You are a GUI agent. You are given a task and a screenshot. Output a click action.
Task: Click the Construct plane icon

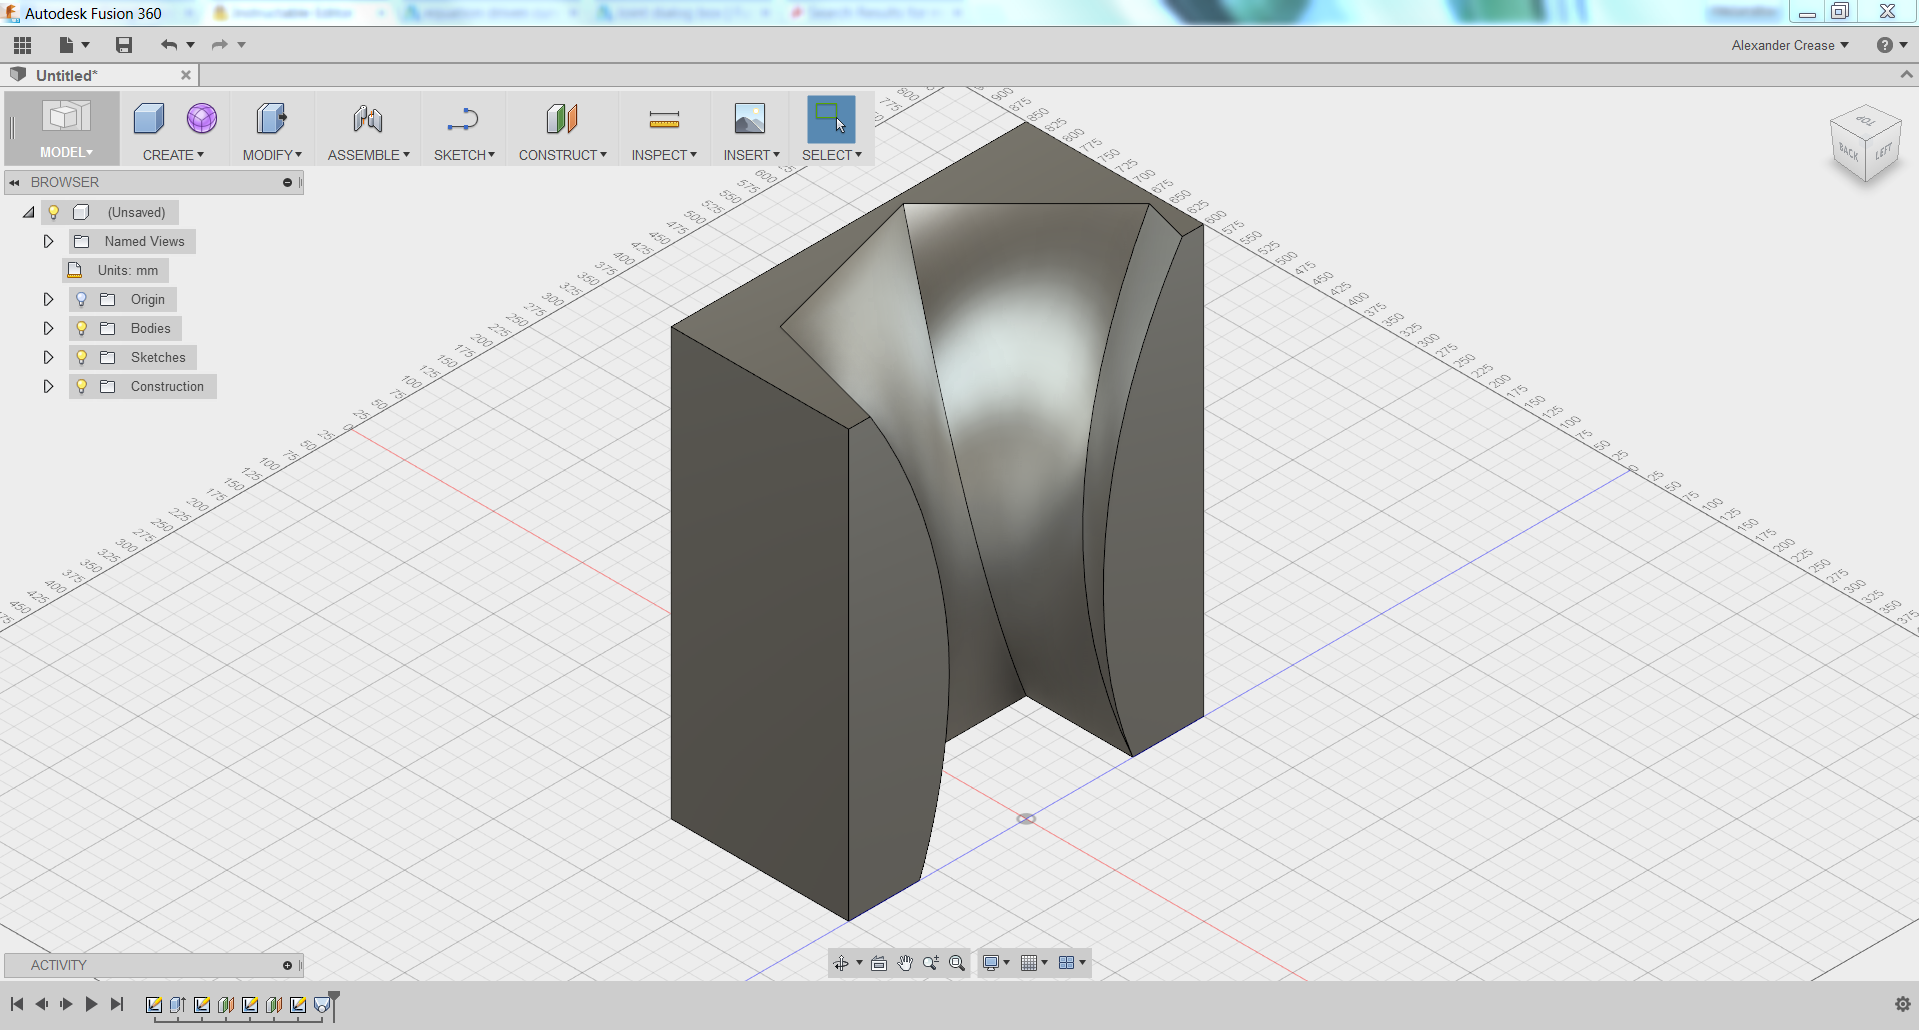(x=562, y=119)
